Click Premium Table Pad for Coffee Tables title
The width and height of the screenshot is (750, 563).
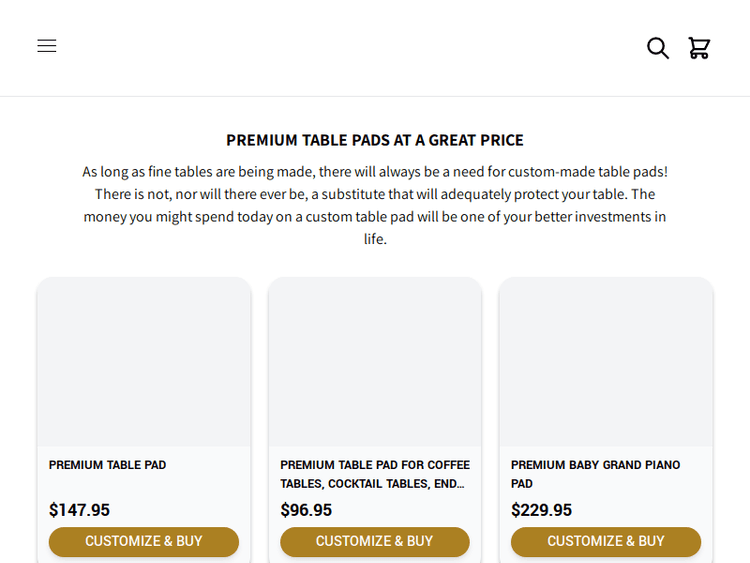(x=374, y=474)
